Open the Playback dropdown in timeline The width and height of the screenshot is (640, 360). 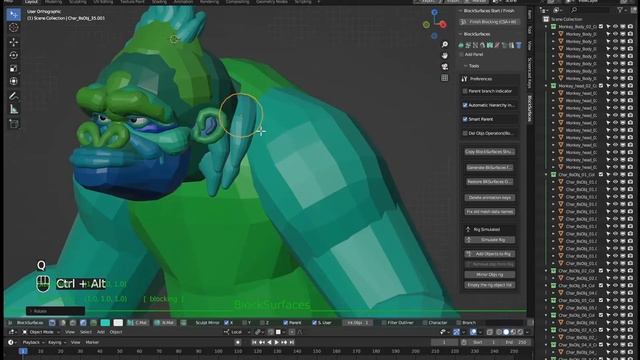(x=33, y=342)
